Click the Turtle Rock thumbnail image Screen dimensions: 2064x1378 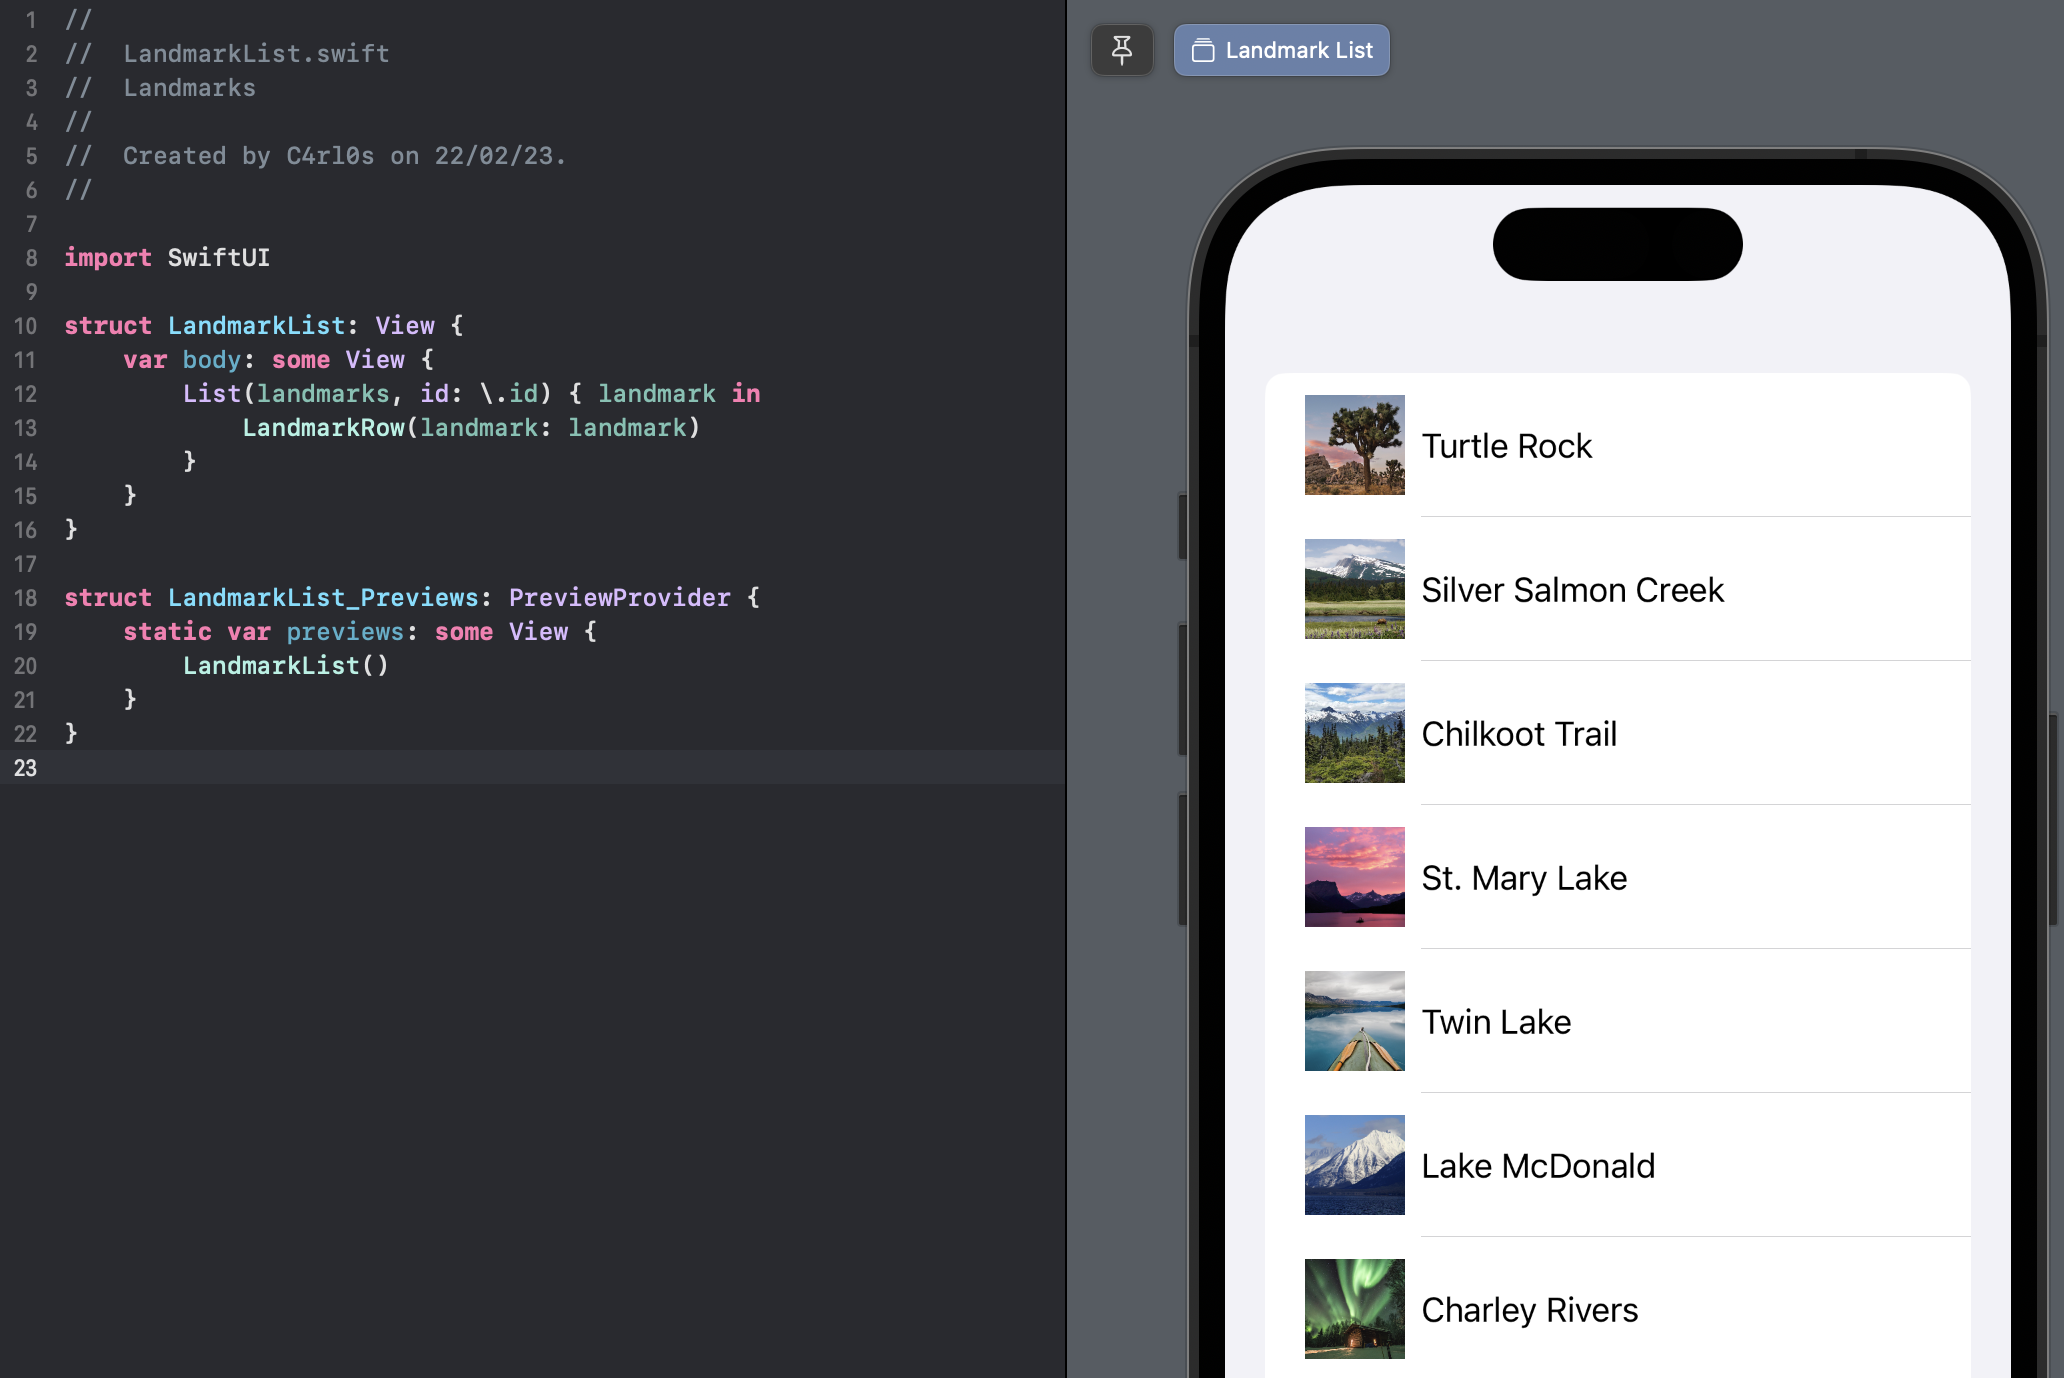[1354, 445]
